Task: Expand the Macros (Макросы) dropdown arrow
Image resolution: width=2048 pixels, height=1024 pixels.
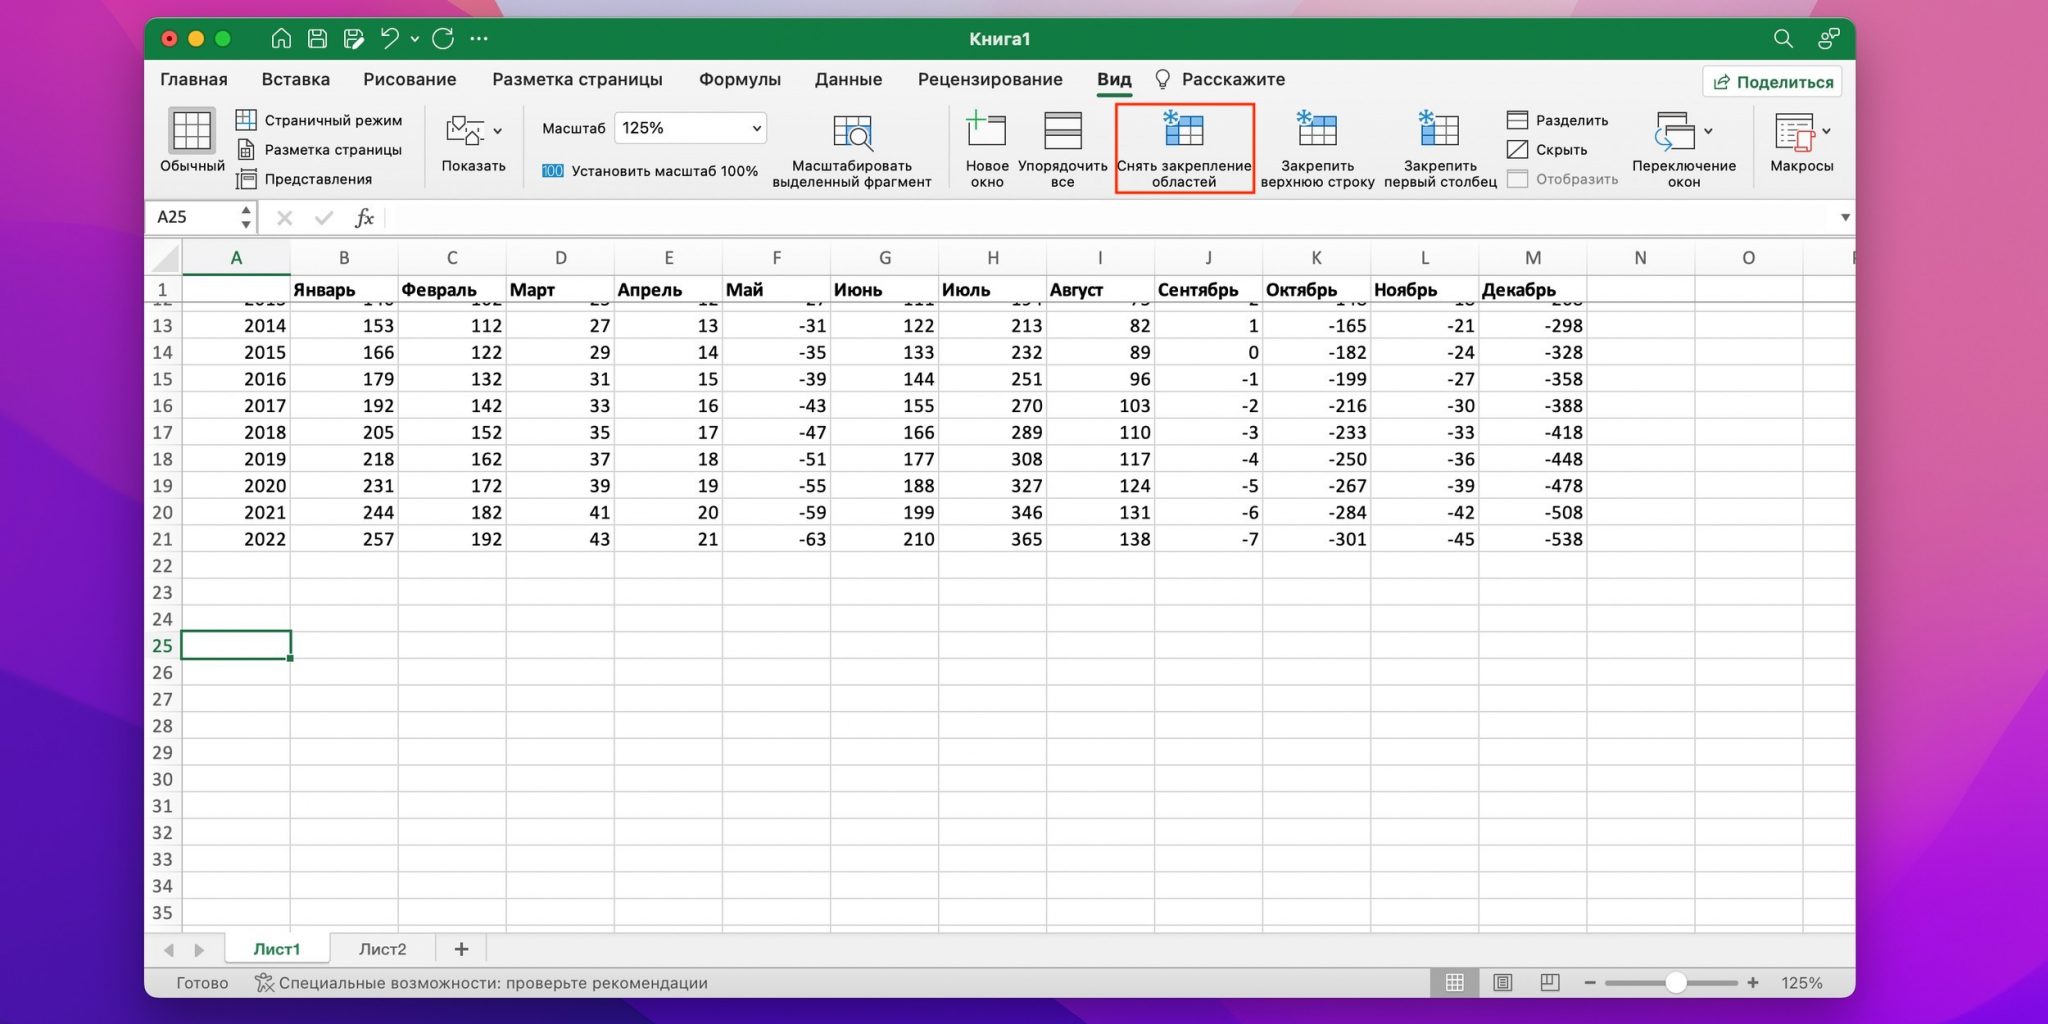Action: coord(1827,131)
